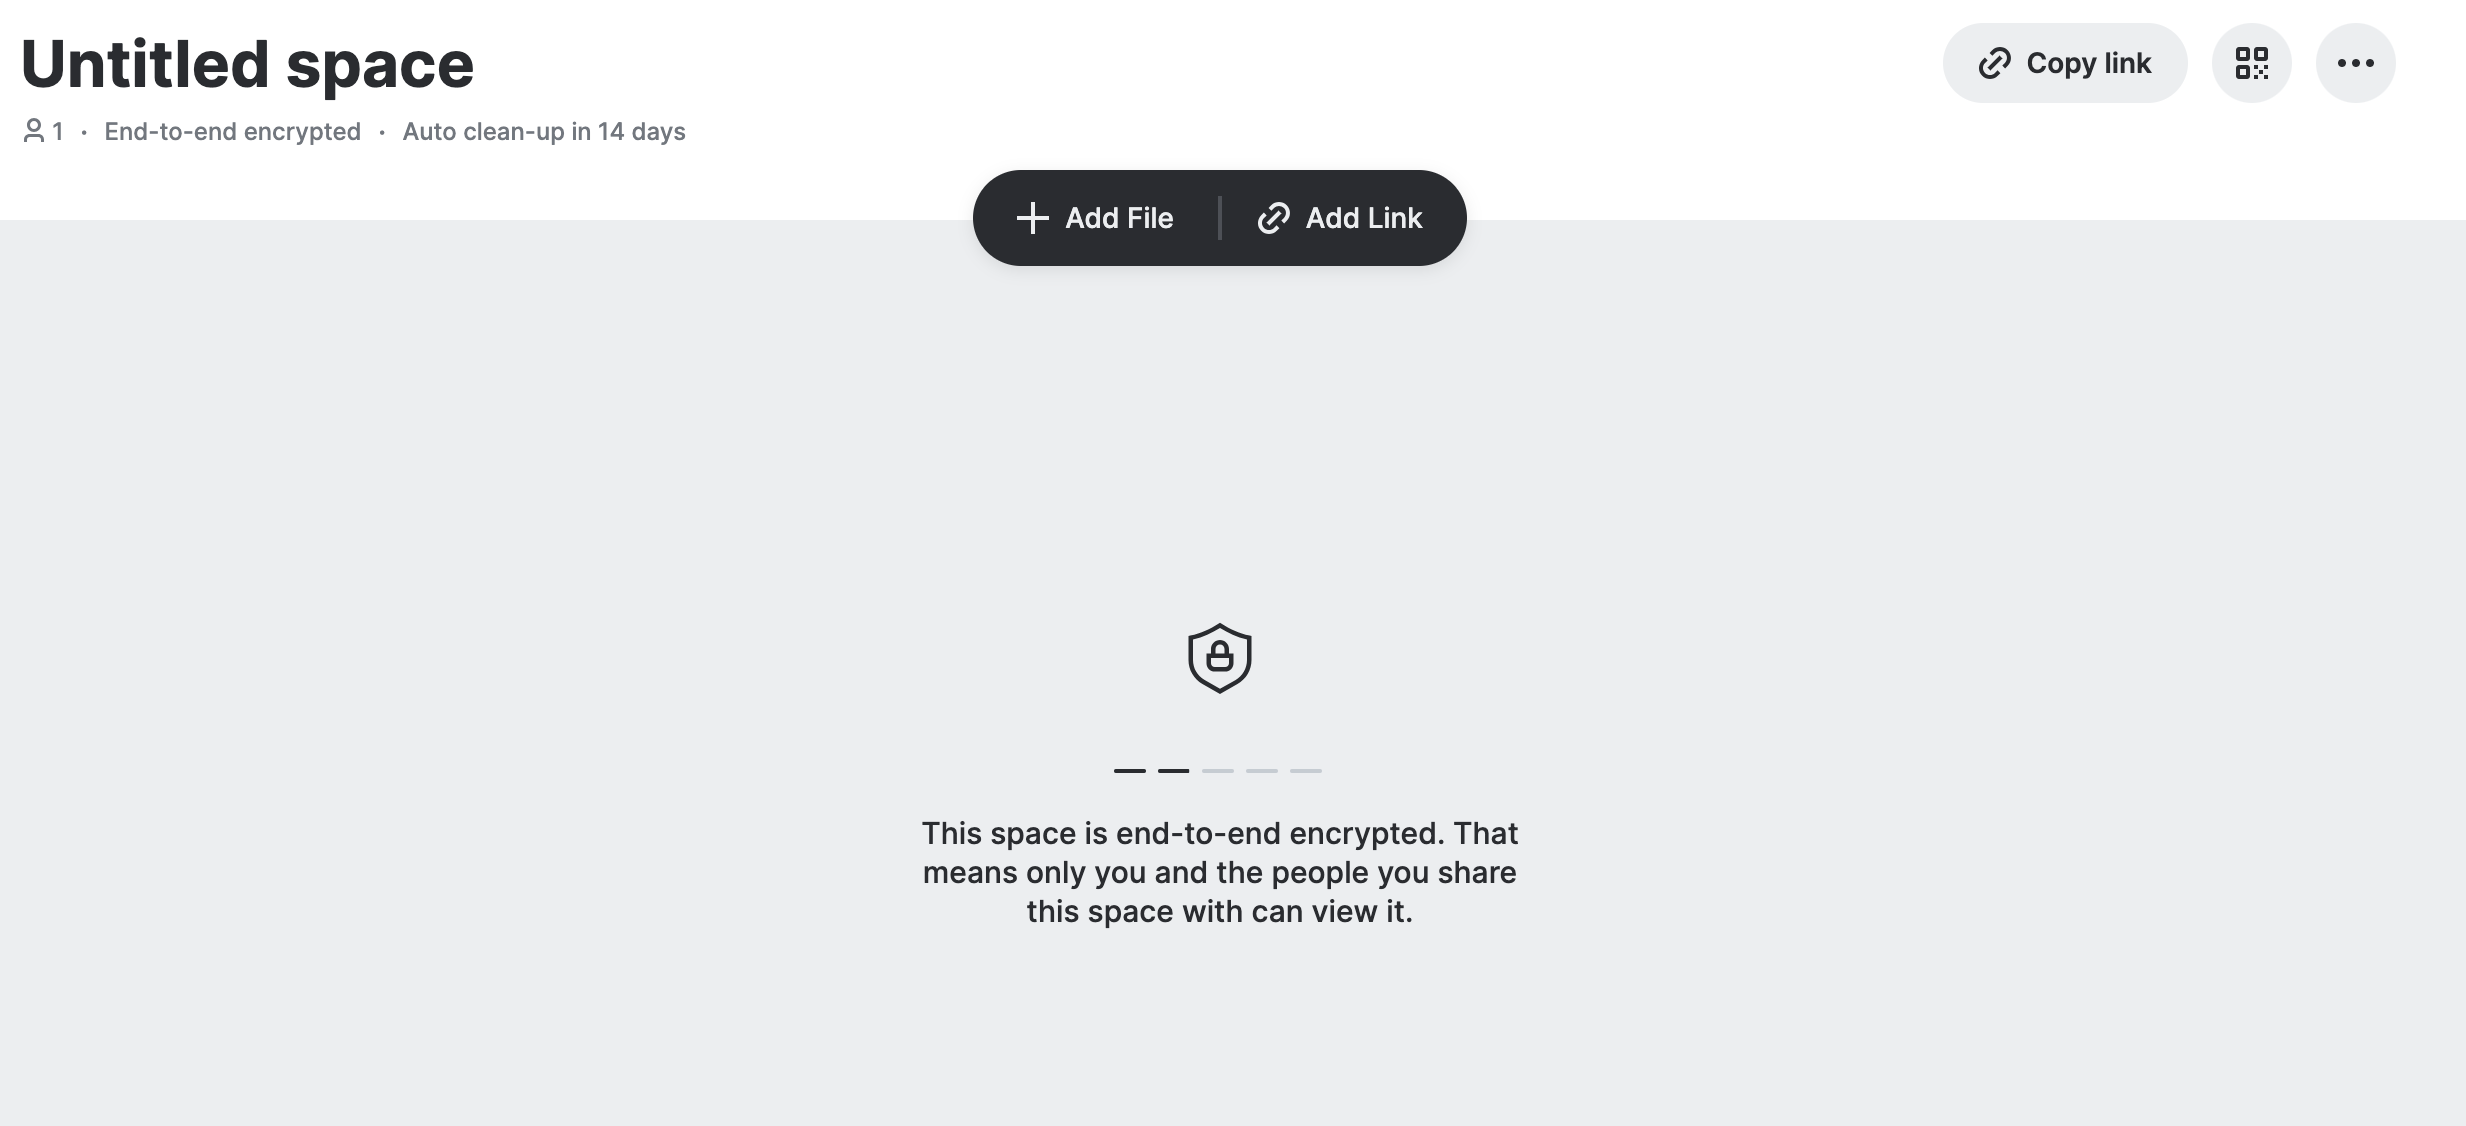Screen dimensions: 2466x1126
Task: Click the member count person icon
Action: point(34,131)
